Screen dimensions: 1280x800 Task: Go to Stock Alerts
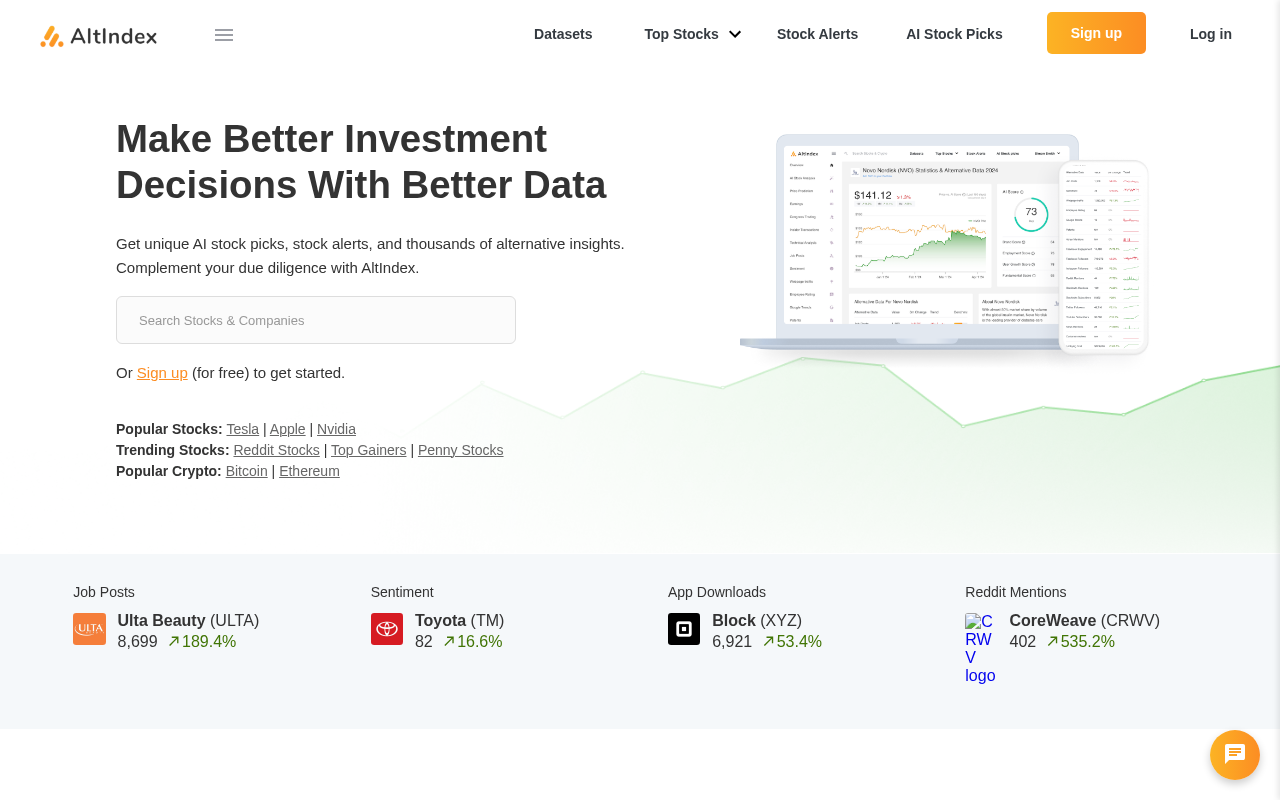coord(817,33)
